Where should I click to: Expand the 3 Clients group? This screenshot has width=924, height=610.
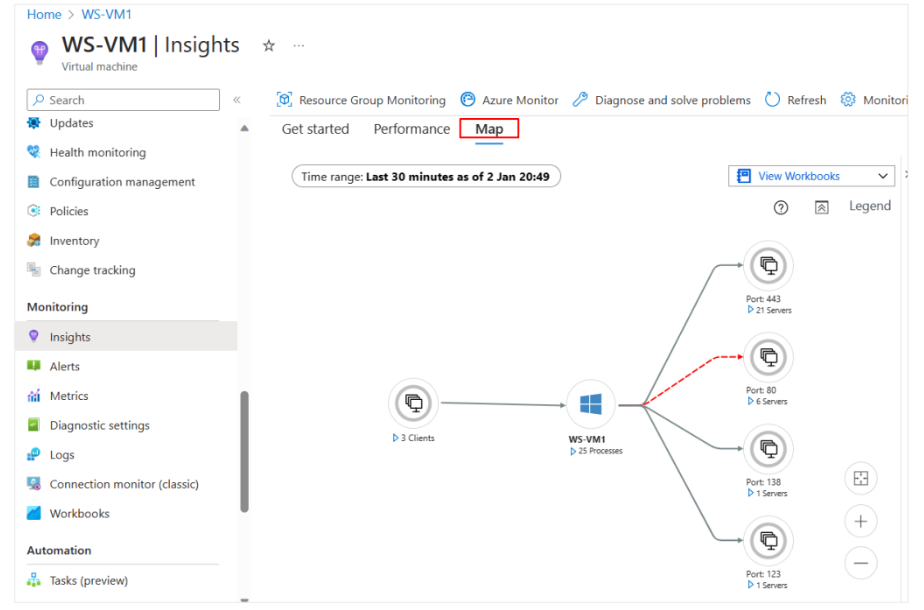click(x=414, y=438)
